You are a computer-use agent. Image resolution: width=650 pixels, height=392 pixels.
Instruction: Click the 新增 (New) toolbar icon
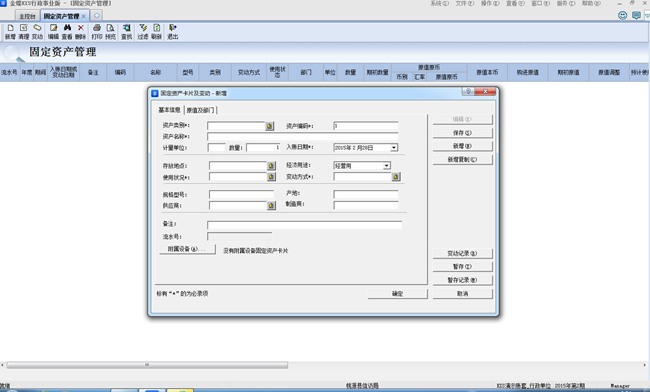10,31
